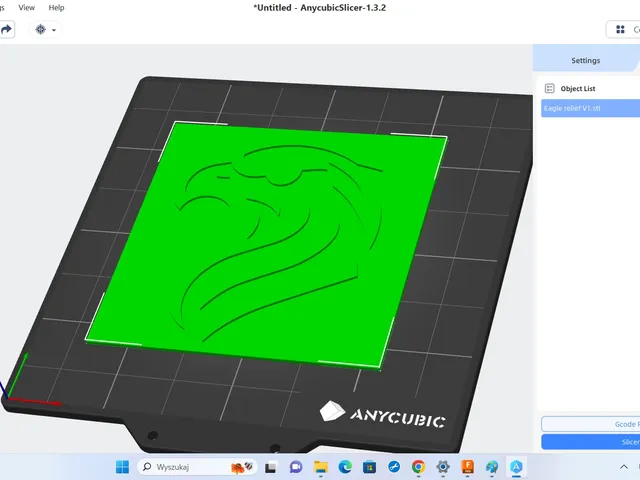Screen dimensions: 640x480
Task: Click the Gcode button
Action: click(590, 424)
